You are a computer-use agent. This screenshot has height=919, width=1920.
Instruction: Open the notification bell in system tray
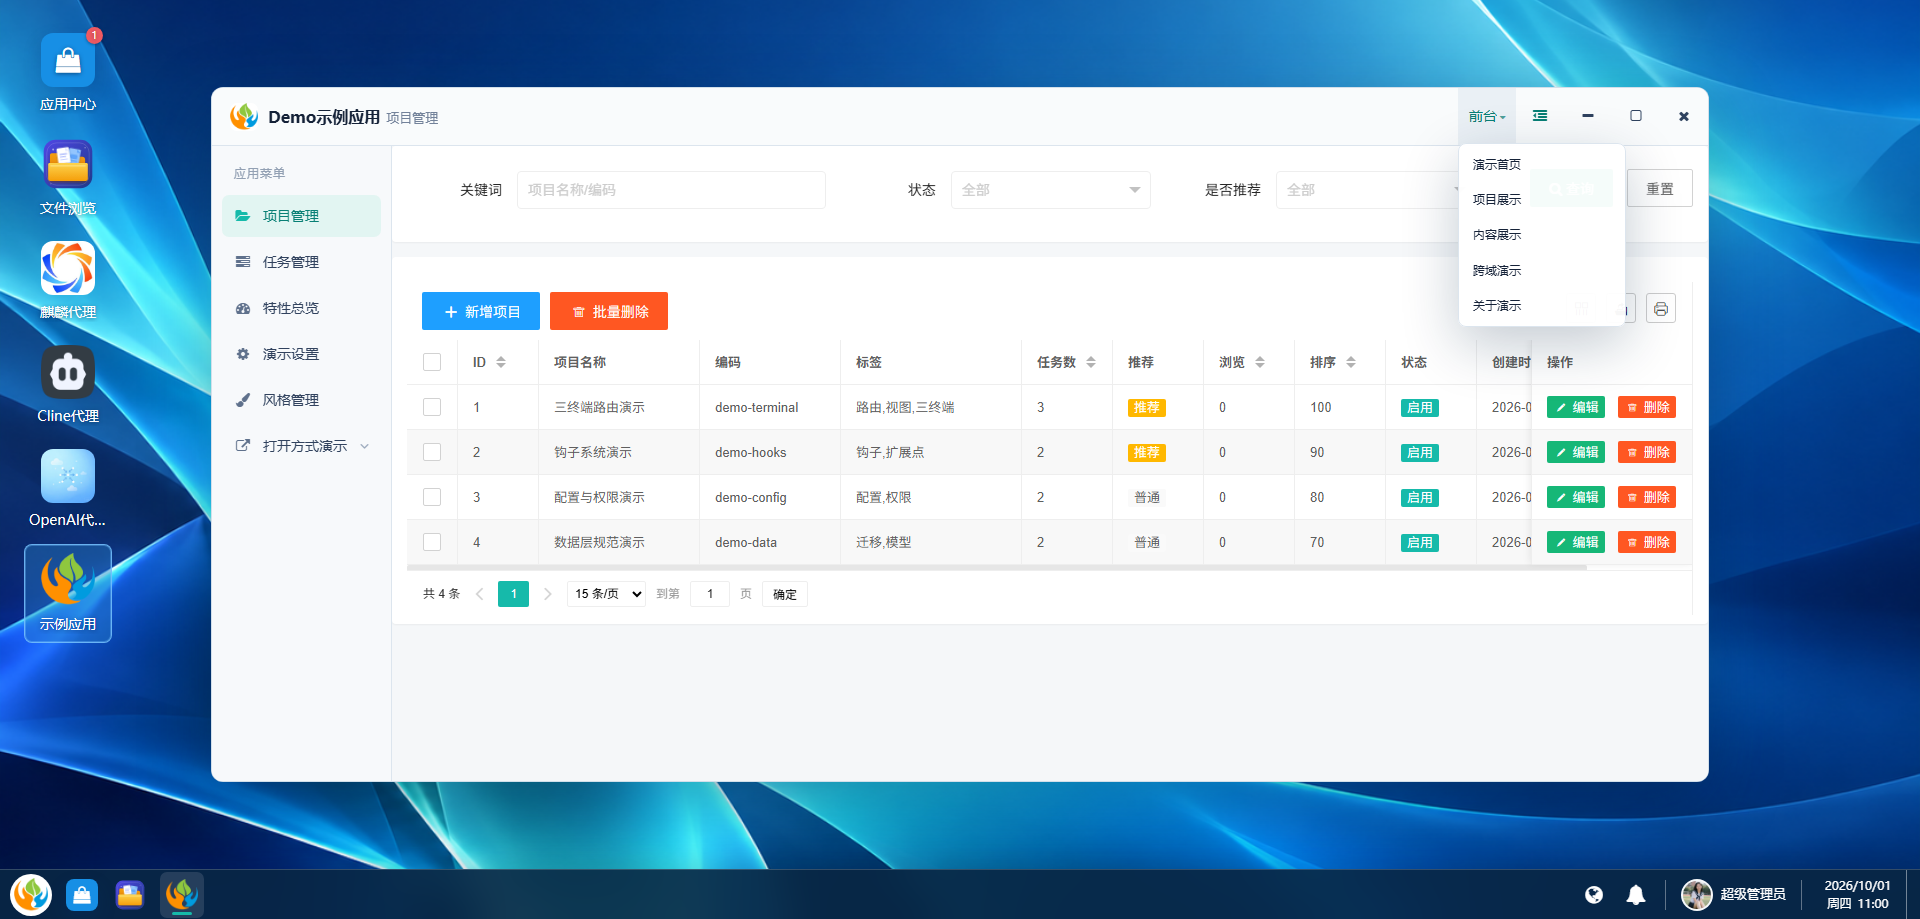(1636, 894)
